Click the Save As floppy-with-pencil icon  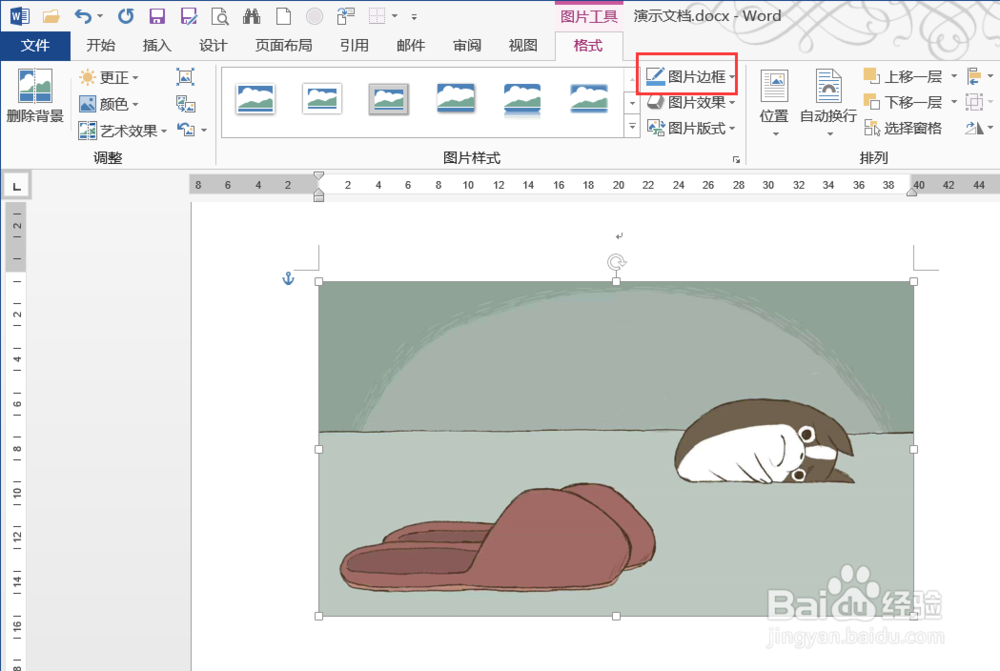[x=189, y=16]
